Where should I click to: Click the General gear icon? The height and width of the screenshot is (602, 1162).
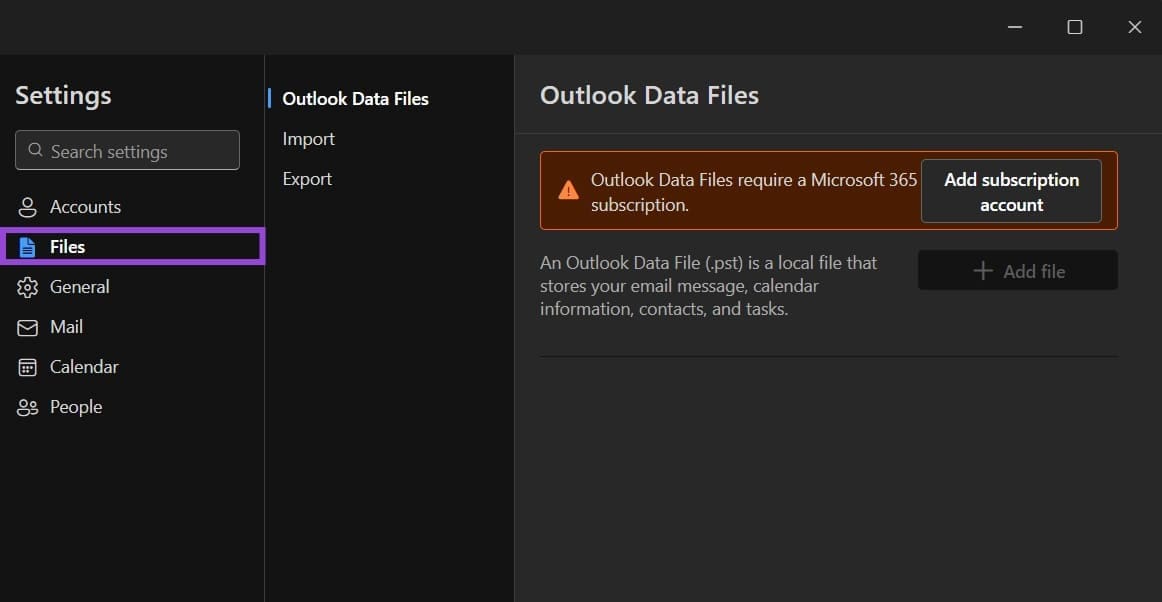28,287
